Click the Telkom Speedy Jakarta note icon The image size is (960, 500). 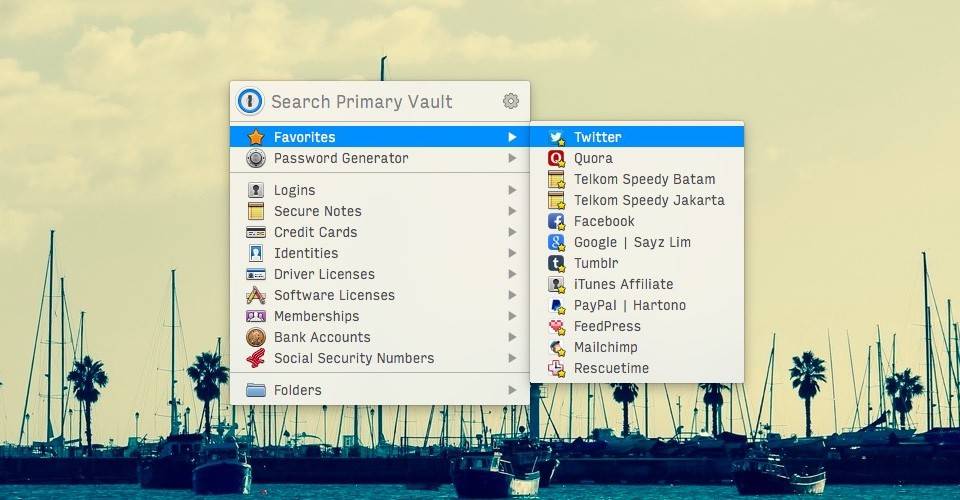(x=556, y=200)
